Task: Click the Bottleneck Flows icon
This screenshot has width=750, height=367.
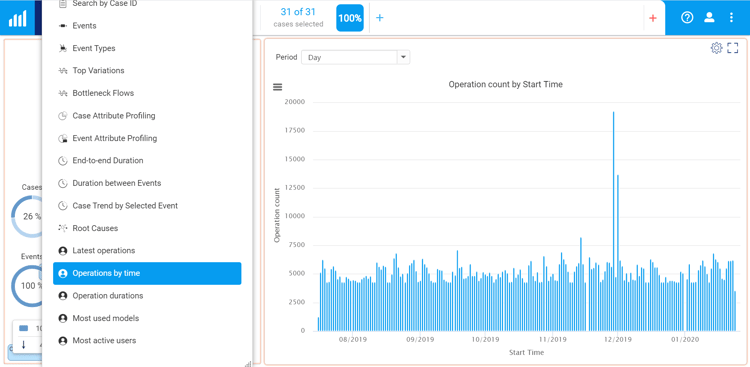Action: (62, 93)
